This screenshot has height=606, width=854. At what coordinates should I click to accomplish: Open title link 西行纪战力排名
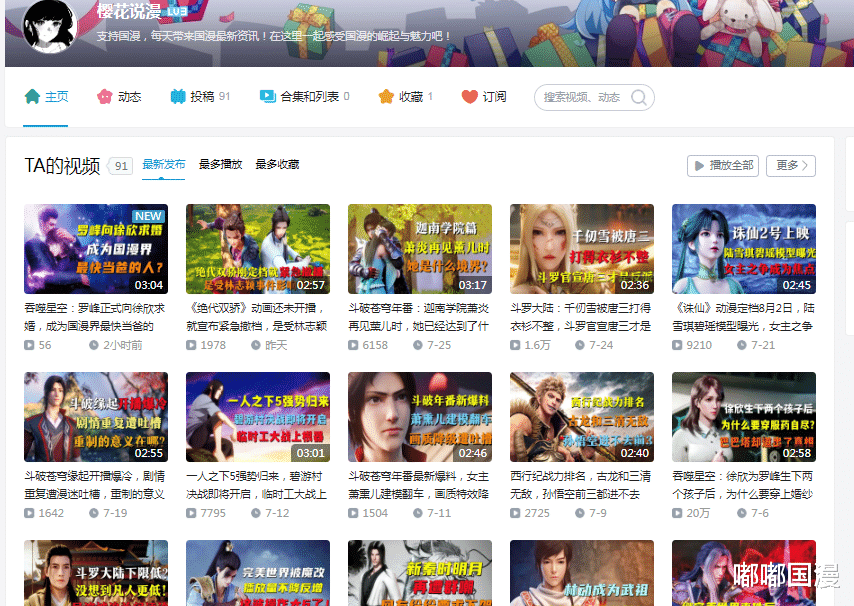click(581, 485)
